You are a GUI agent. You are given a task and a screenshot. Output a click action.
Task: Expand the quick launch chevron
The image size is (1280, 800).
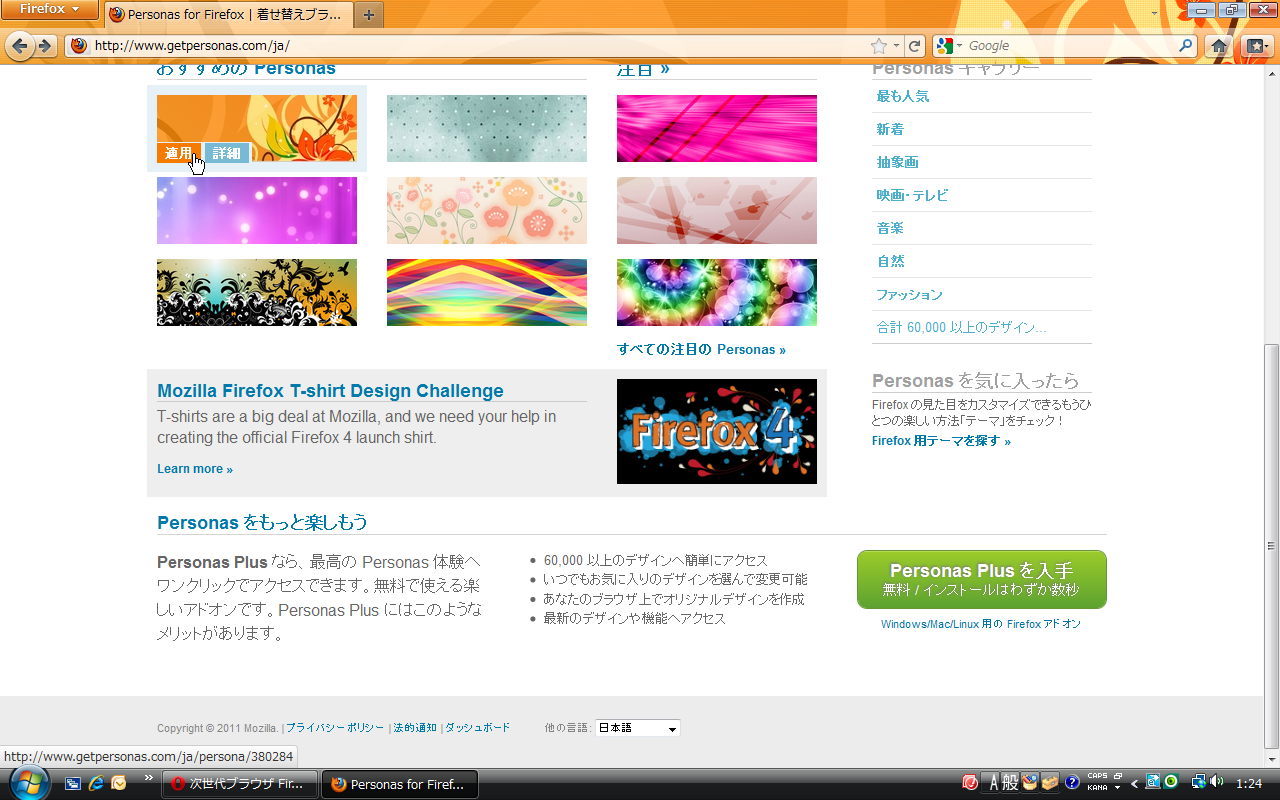click(x=149, y=777)
